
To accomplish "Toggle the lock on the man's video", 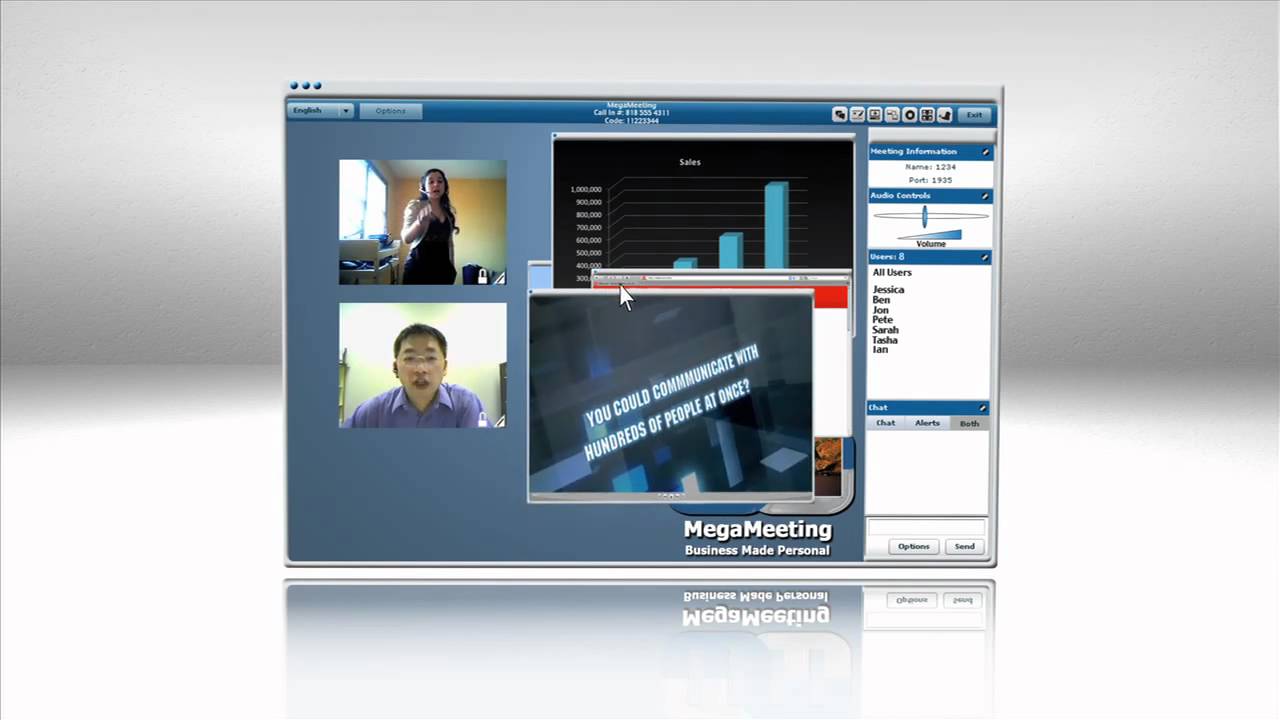I will 482,420.
